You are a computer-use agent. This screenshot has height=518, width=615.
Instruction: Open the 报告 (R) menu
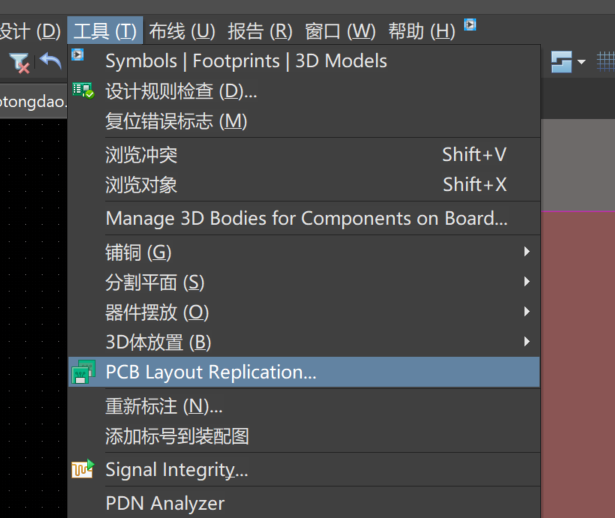coord(260,31)
